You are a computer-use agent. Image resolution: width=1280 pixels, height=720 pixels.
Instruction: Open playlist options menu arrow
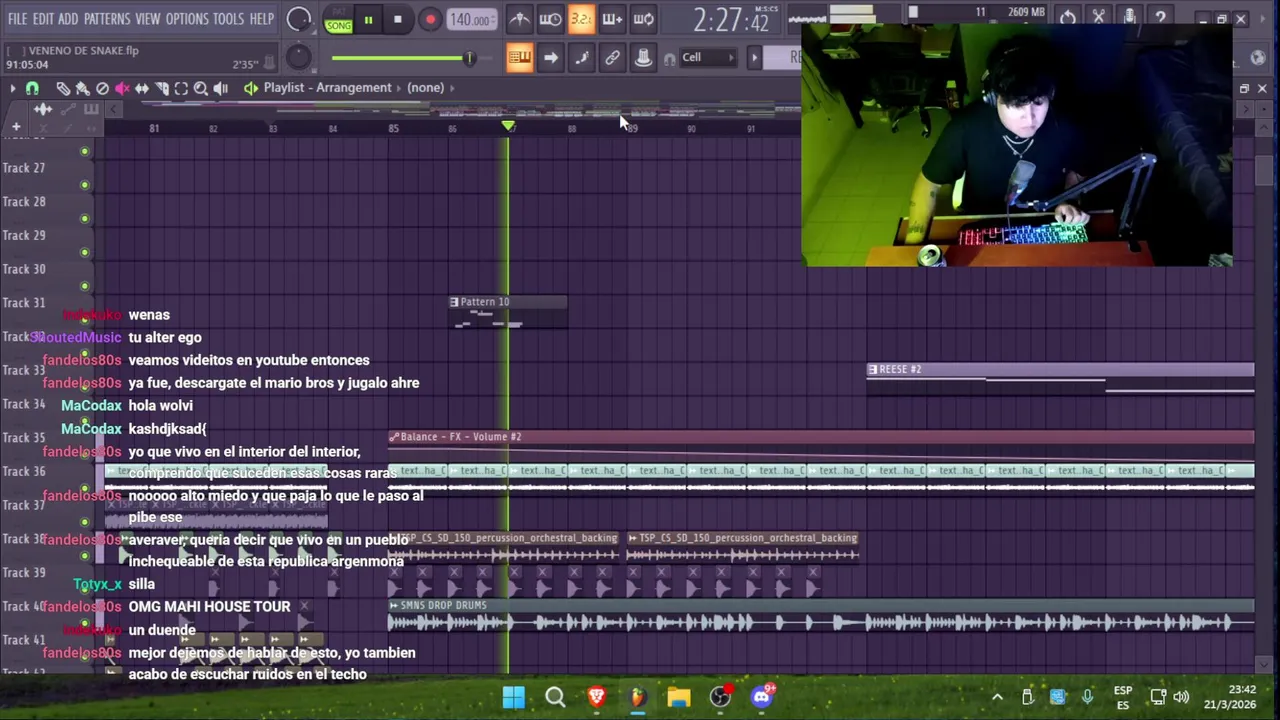[12, 88]
